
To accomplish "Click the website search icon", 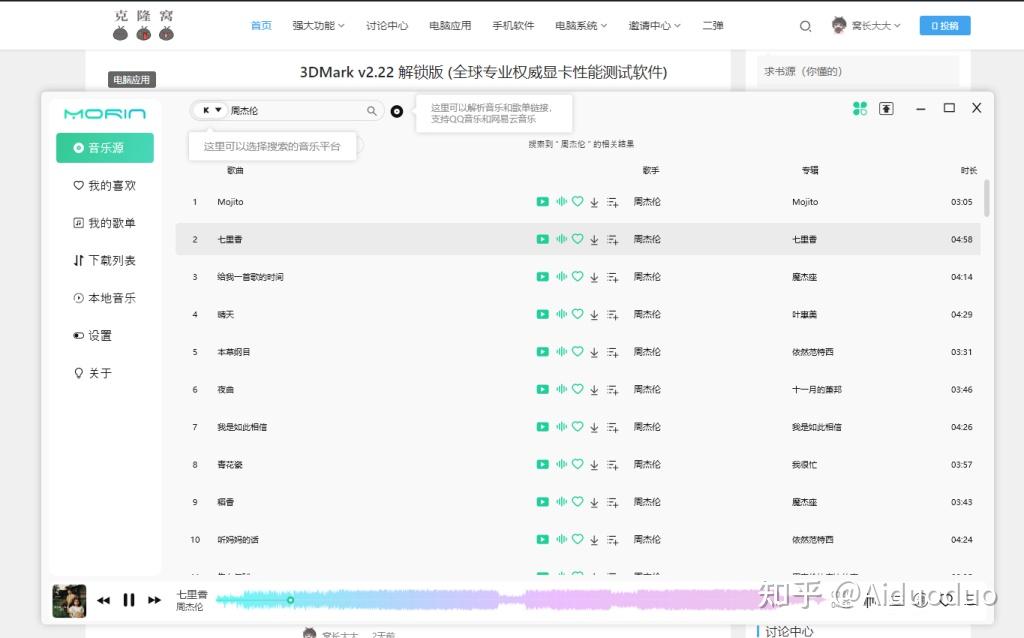I will tap(805, 26).
